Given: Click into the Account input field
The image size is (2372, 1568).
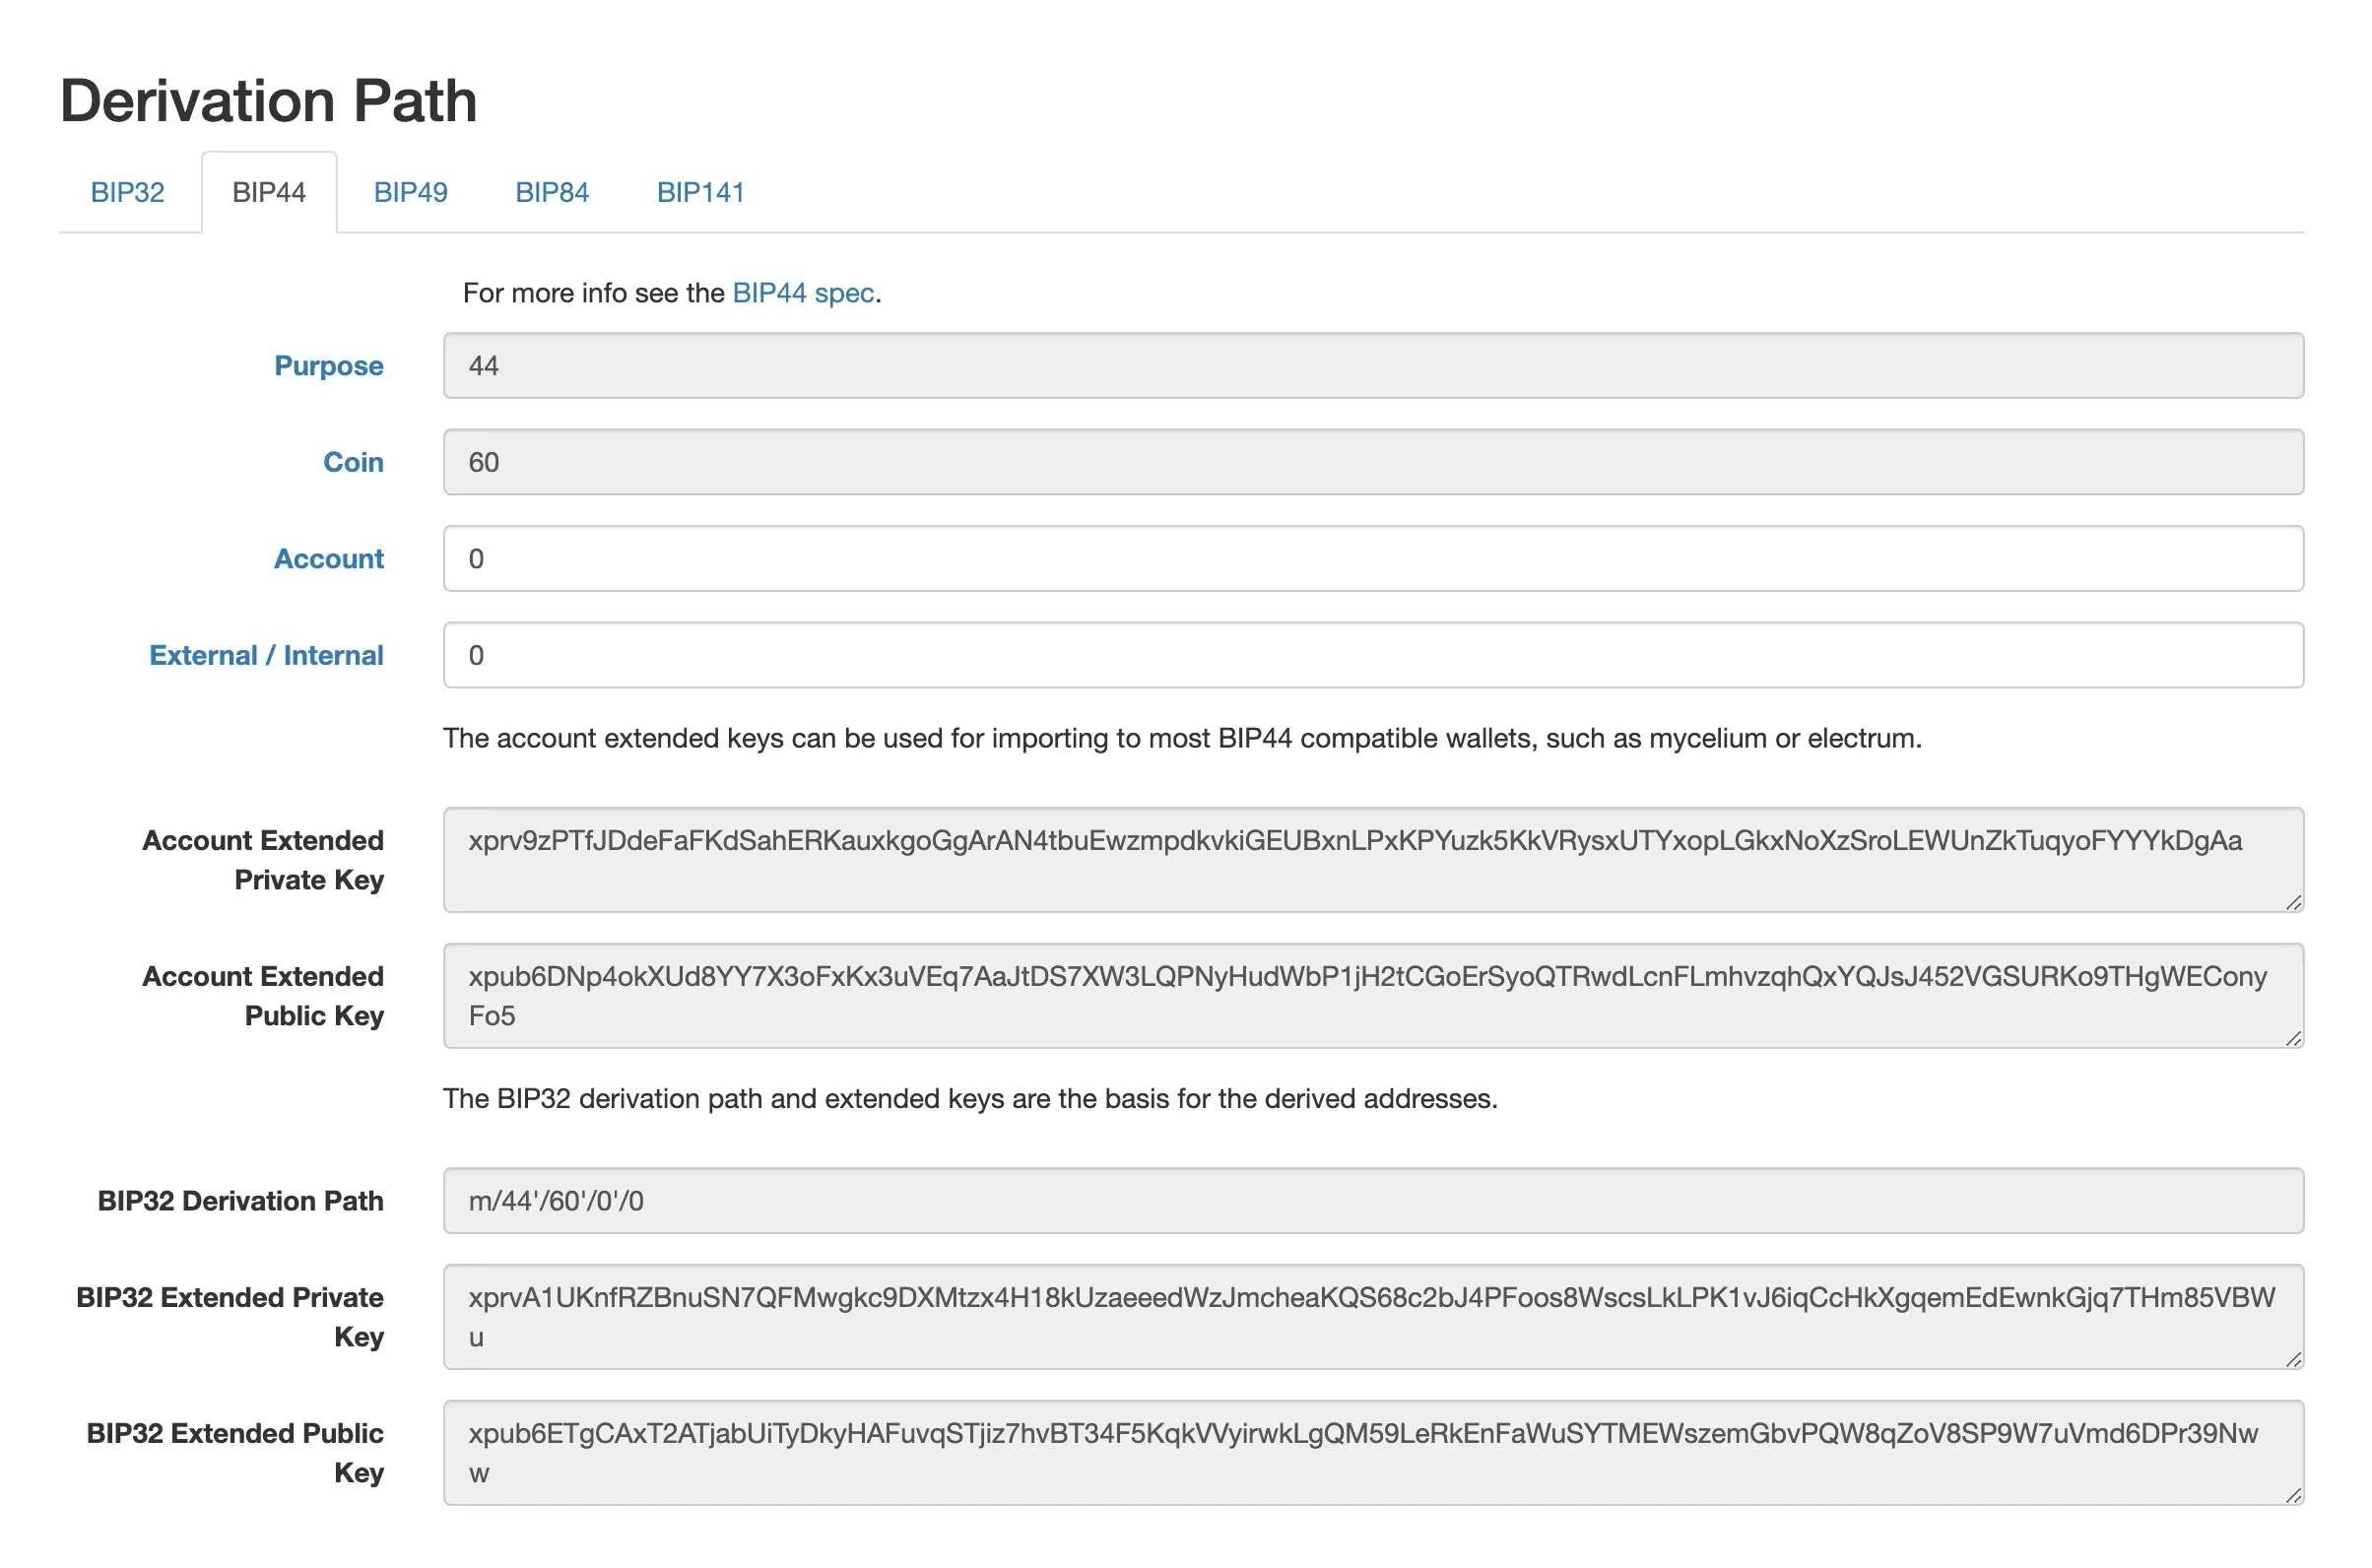Looking at the screenshot, I should [x=1374, y=559].
